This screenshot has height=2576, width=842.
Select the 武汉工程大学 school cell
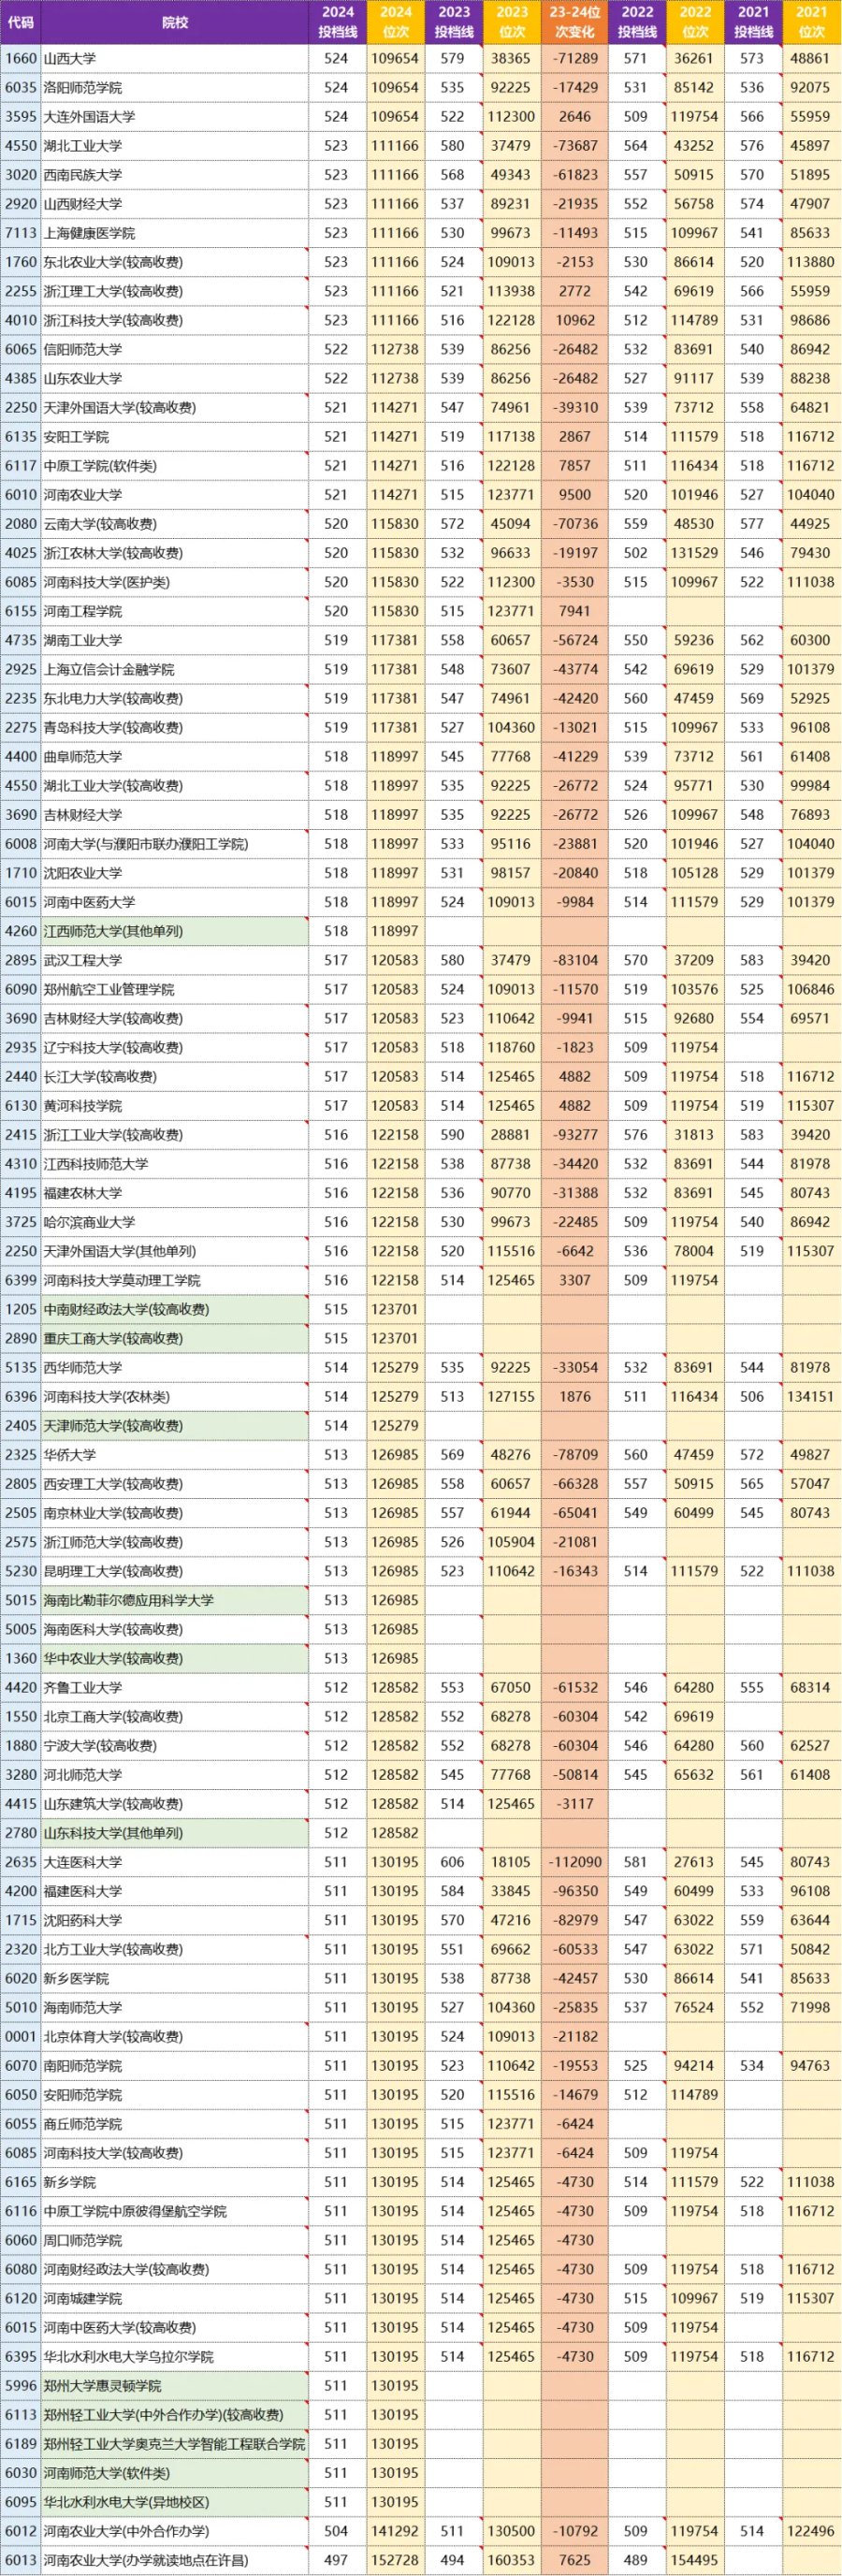[x=174, y=960]
